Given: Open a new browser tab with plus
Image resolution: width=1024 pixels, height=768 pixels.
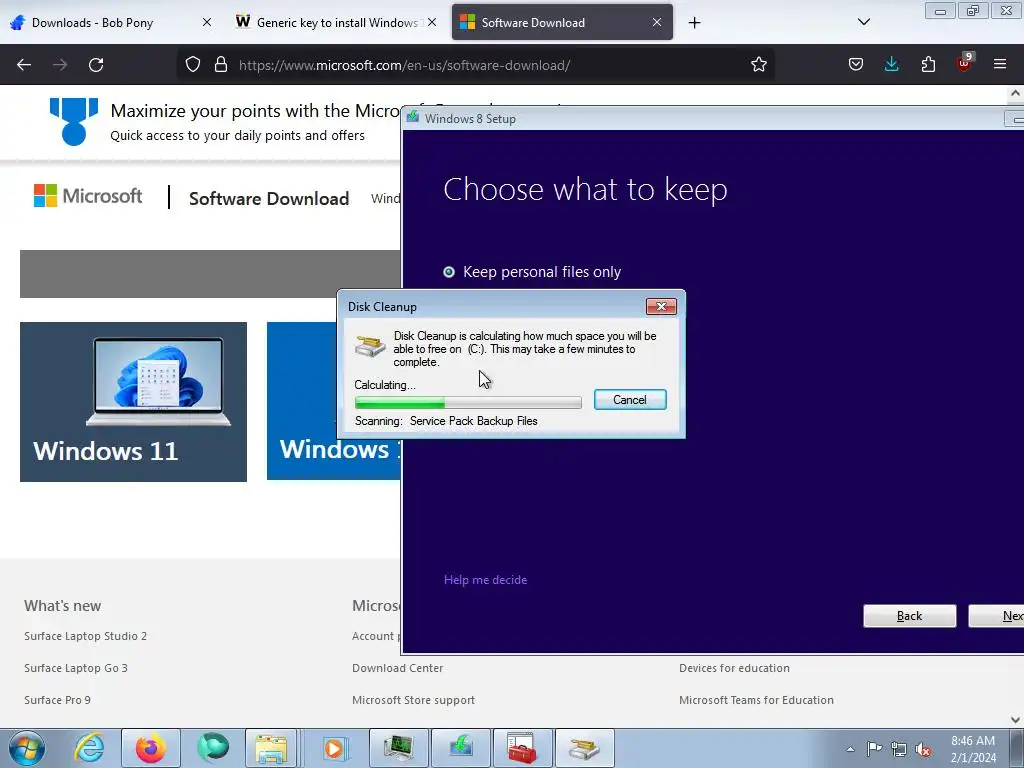Looking at the screenshot, I should point(694,23).
